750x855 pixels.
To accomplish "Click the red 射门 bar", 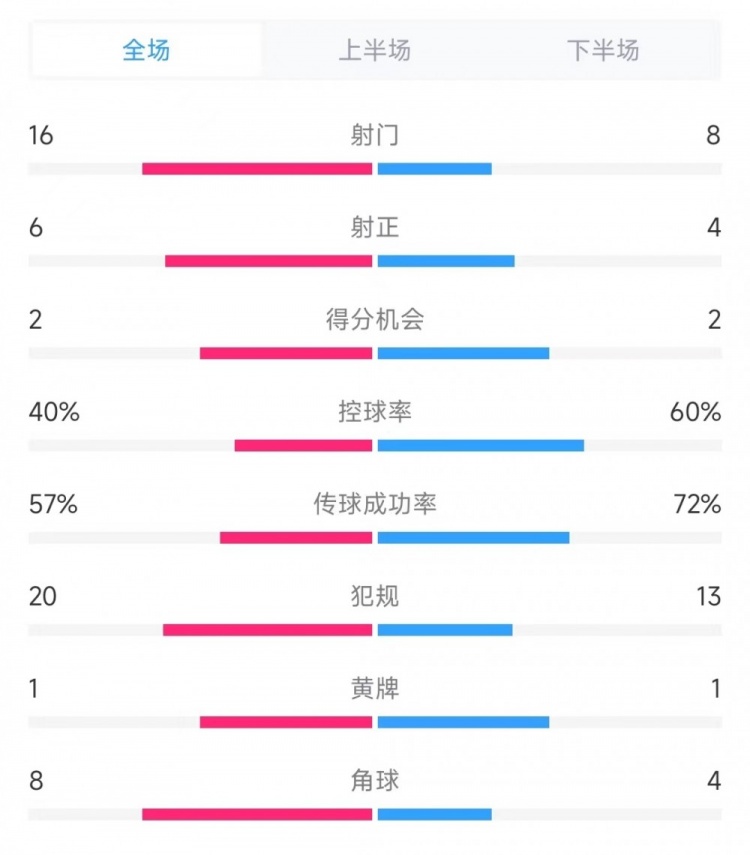I will click(x=257, y=169).
